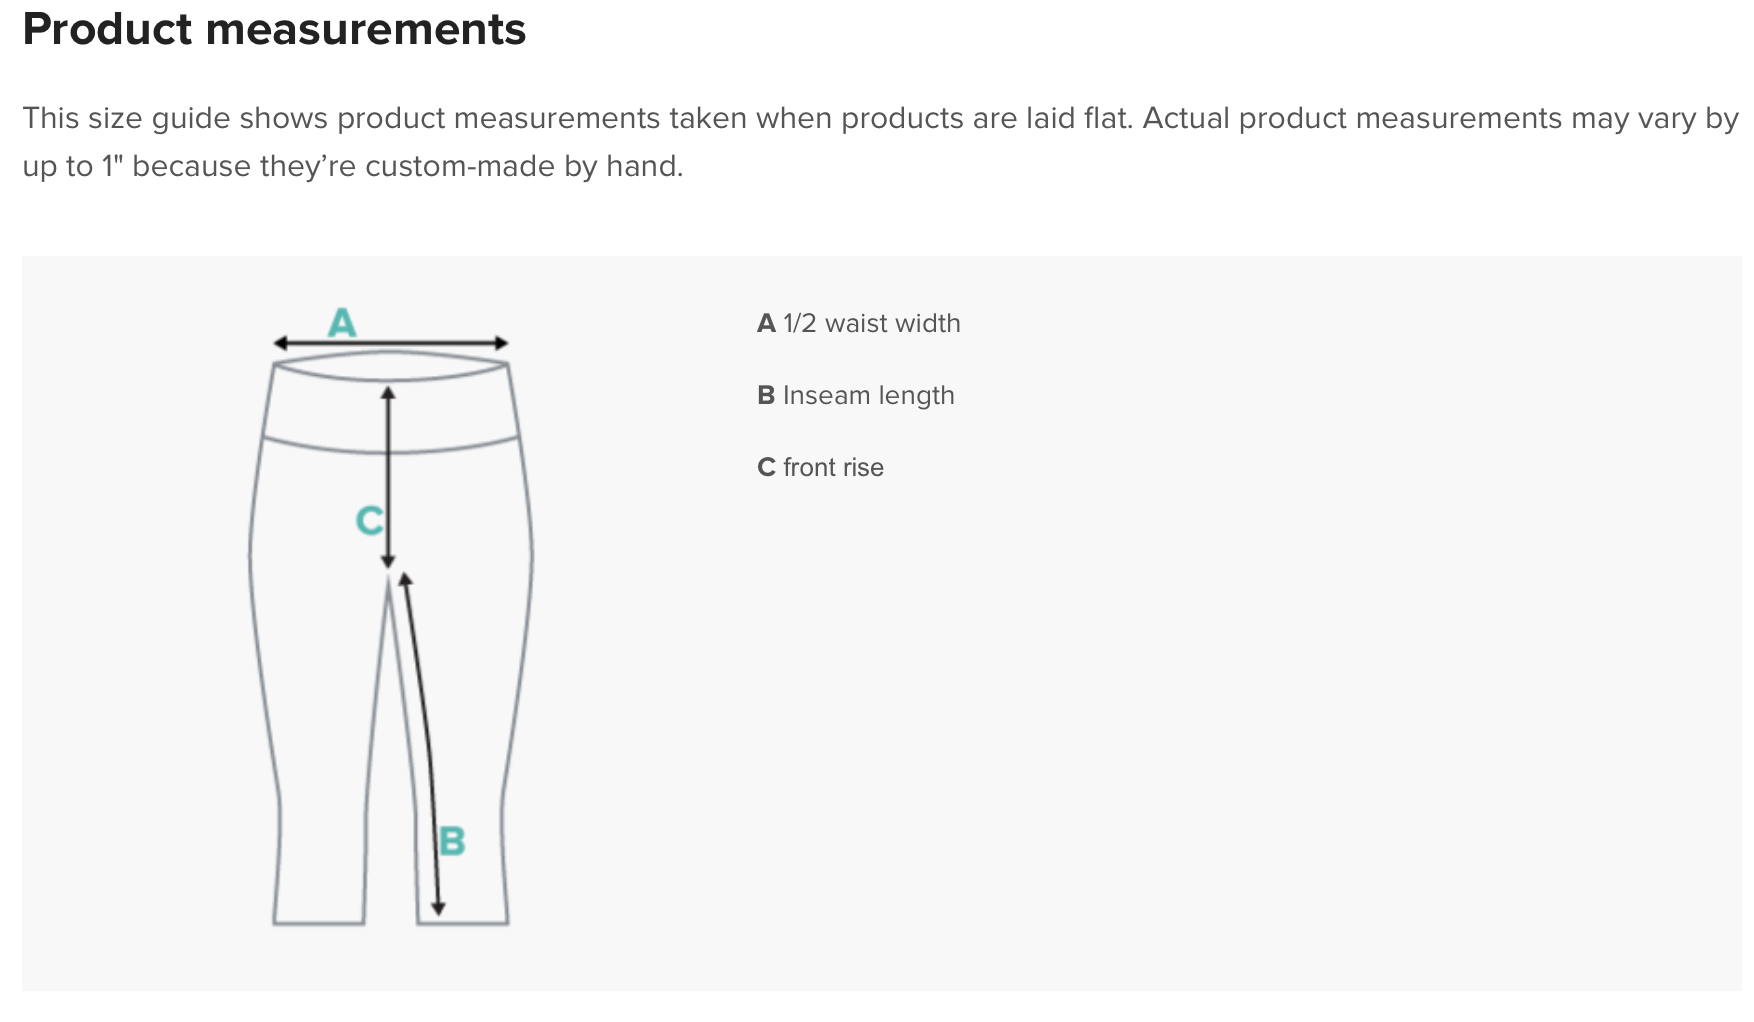Click the left leg hem of the pants
This screenshot has height=1022, width=1754.
click(x=319, y=922)
